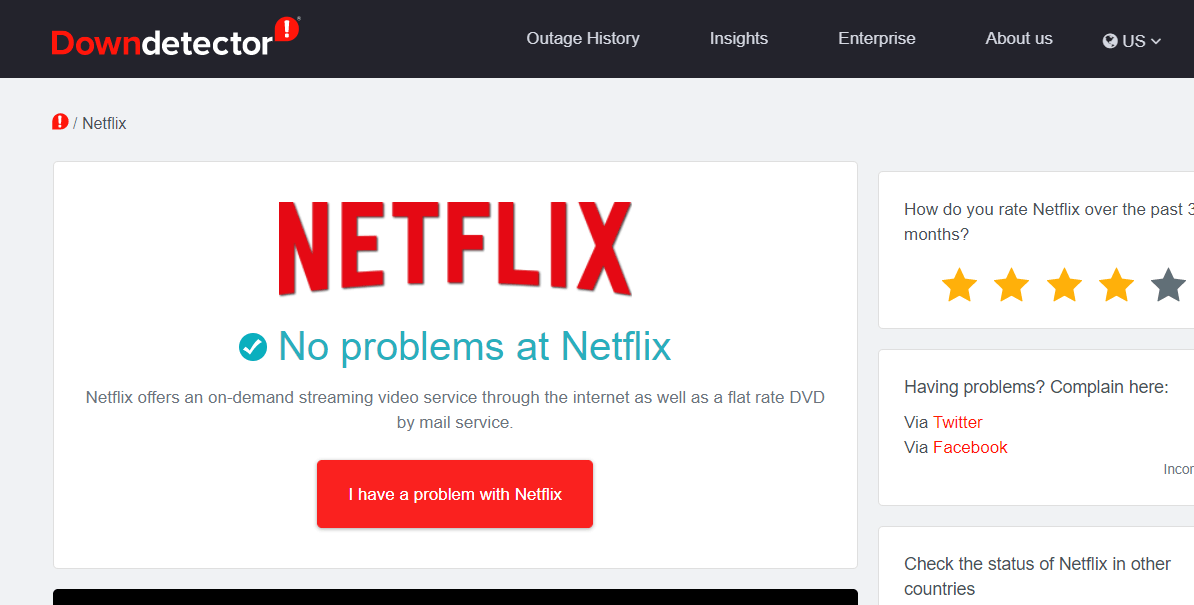Viewport: 1194px width, 605px height.
Task: Rate Netflix five stars
Action: point(1169,285)
